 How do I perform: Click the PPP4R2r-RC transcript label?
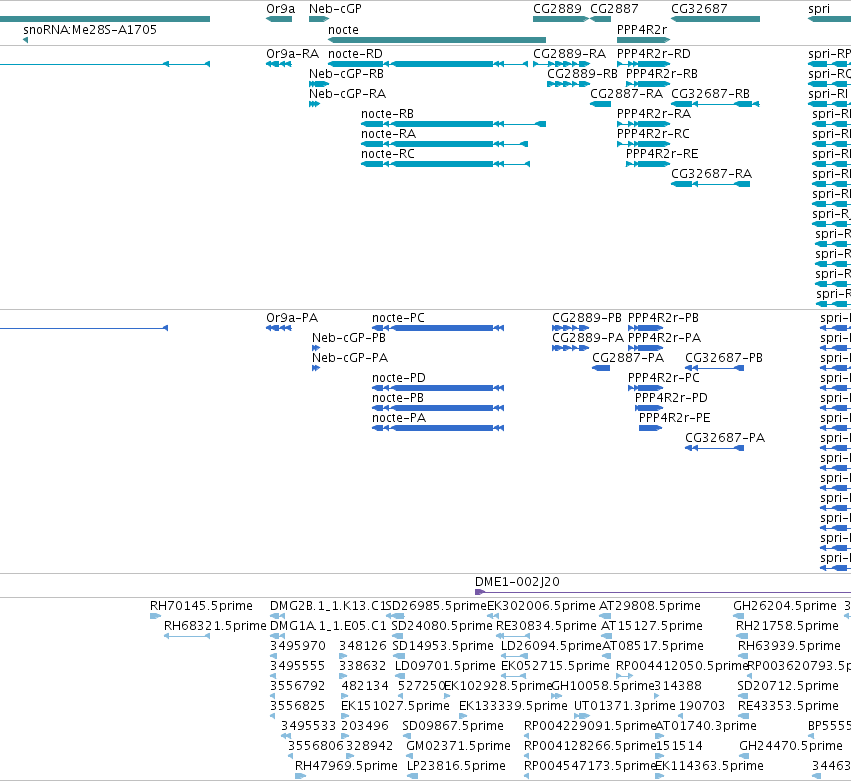[653, 134]
